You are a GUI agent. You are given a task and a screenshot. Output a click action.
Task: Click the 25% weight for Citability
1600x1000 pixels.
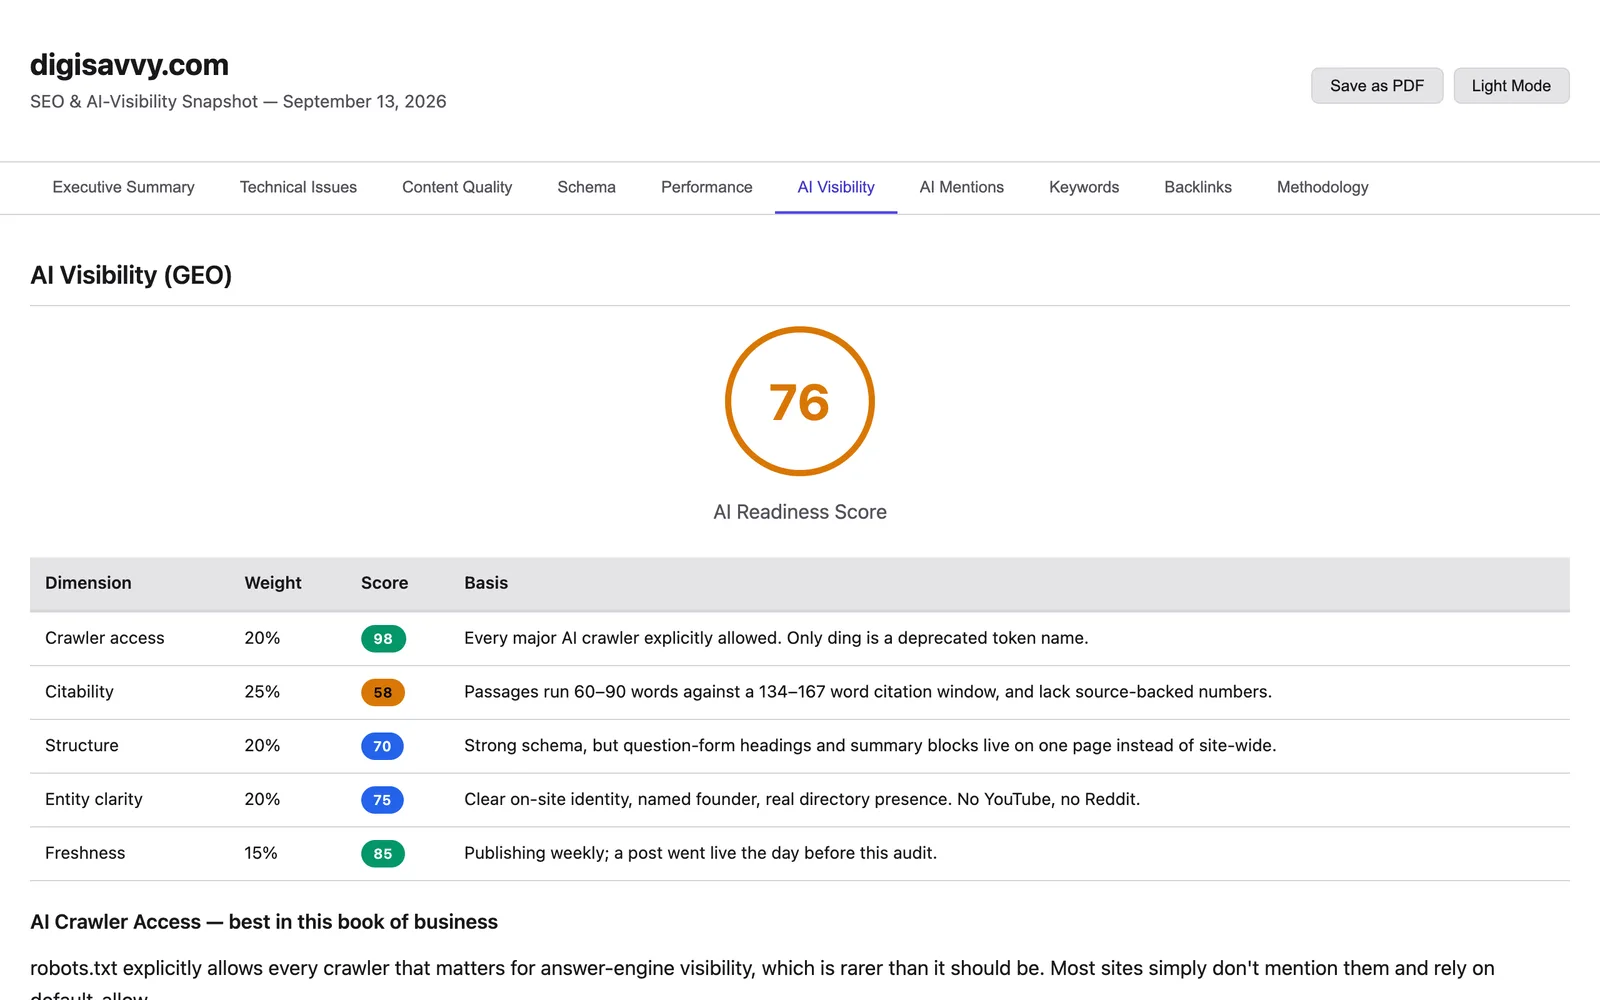click(x=262, y=692)
